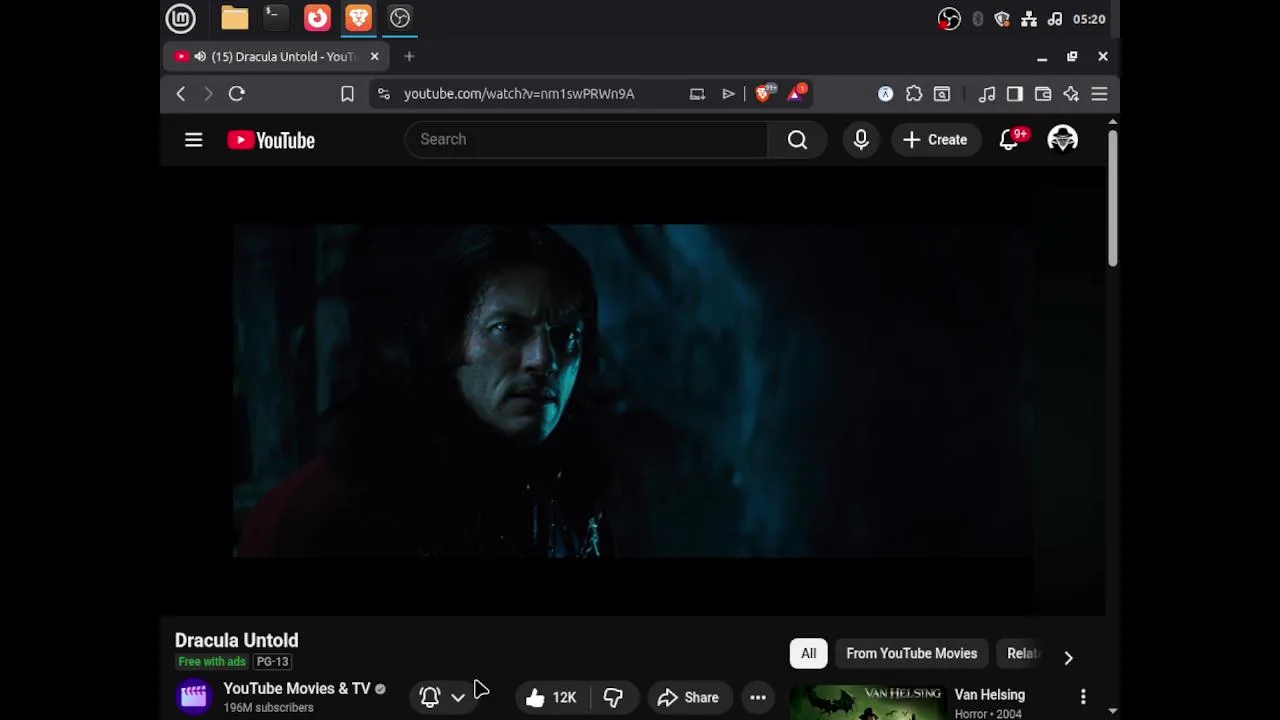Click the Brave playlist play icon in address bar
1280x720 pixels.
pos(728,94)
